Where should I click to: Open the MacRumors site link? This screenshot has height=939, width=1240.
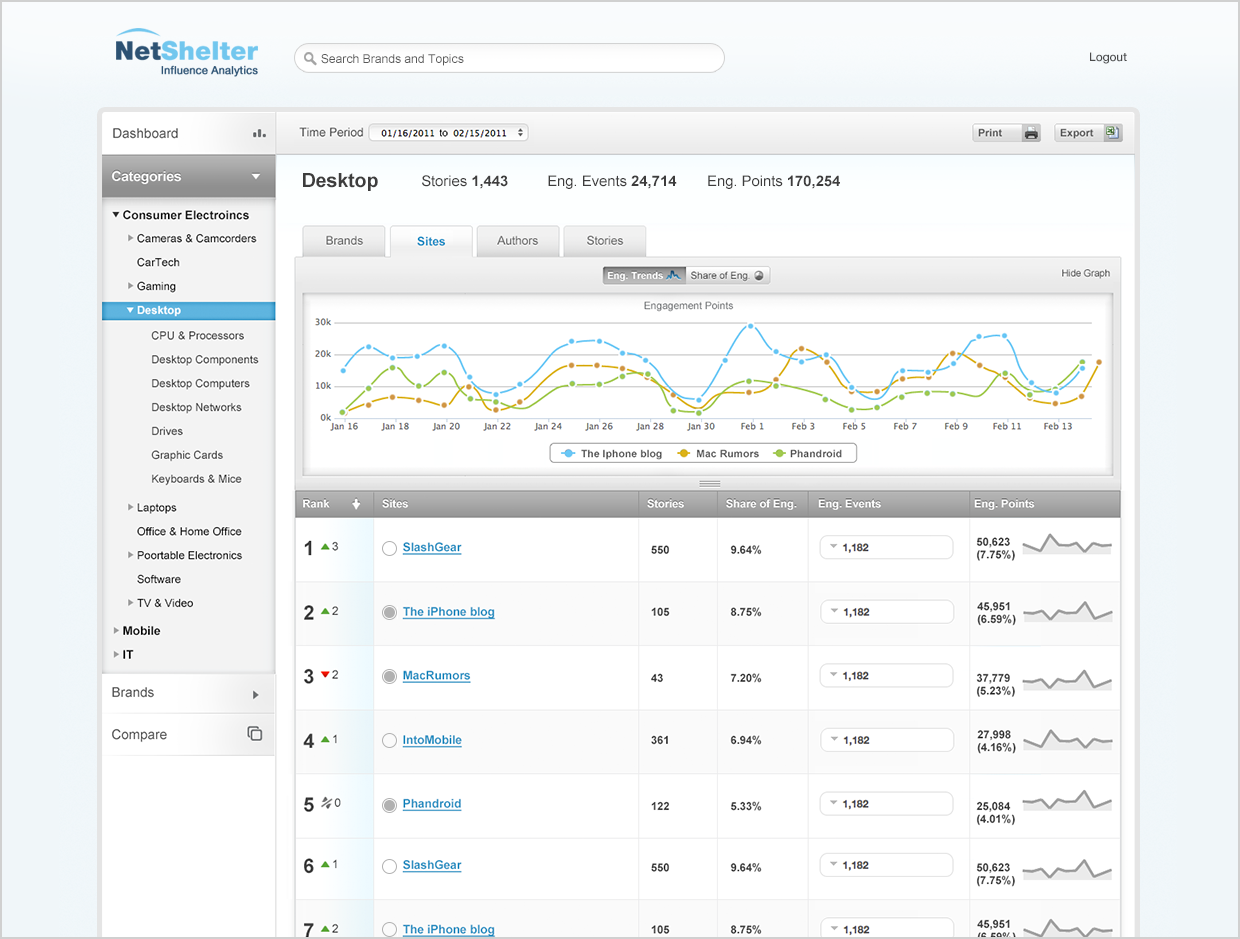pyautogui.click(x=436, y=676)
